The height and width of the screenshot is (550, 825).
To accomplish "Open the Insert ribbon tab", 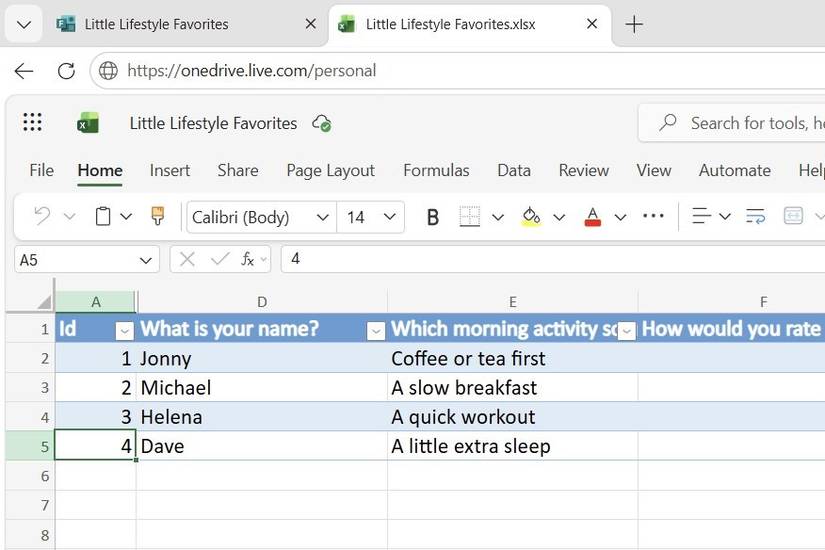I will [169, 171].
